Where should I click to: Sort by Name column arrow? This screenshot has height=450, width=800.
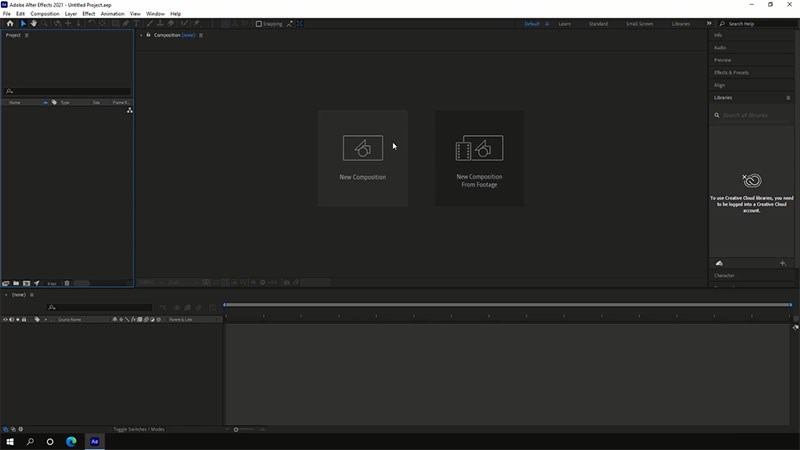coord(45,102)
